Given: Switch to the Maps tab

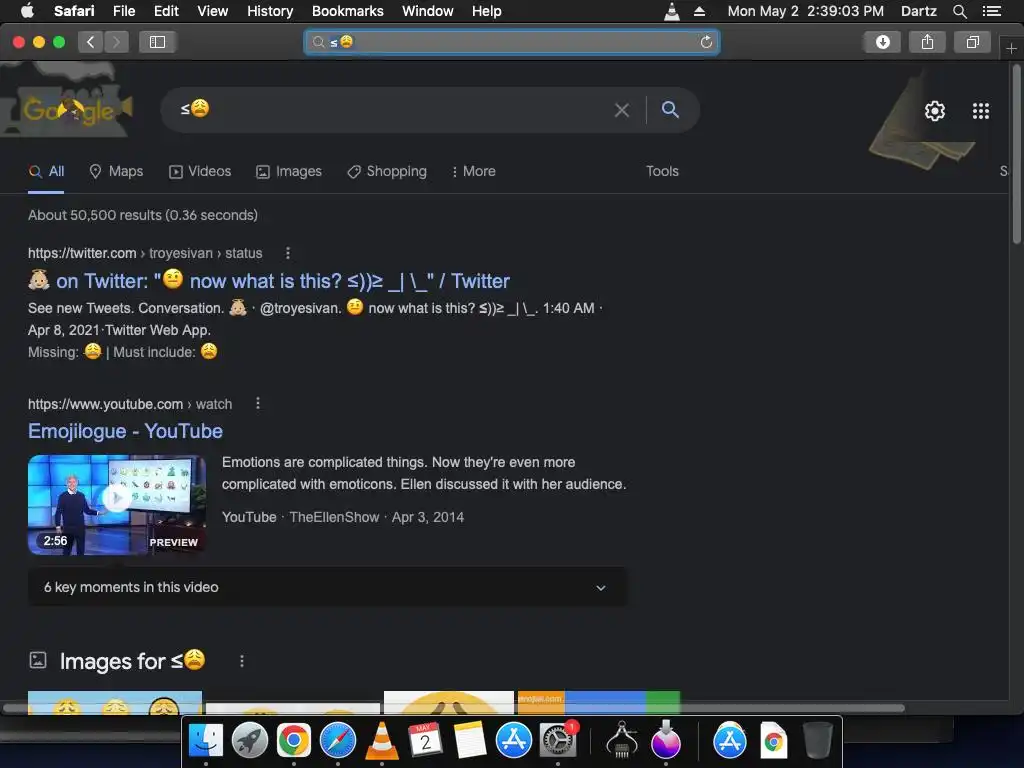Looking at the screenshot, I should point(116,171).
